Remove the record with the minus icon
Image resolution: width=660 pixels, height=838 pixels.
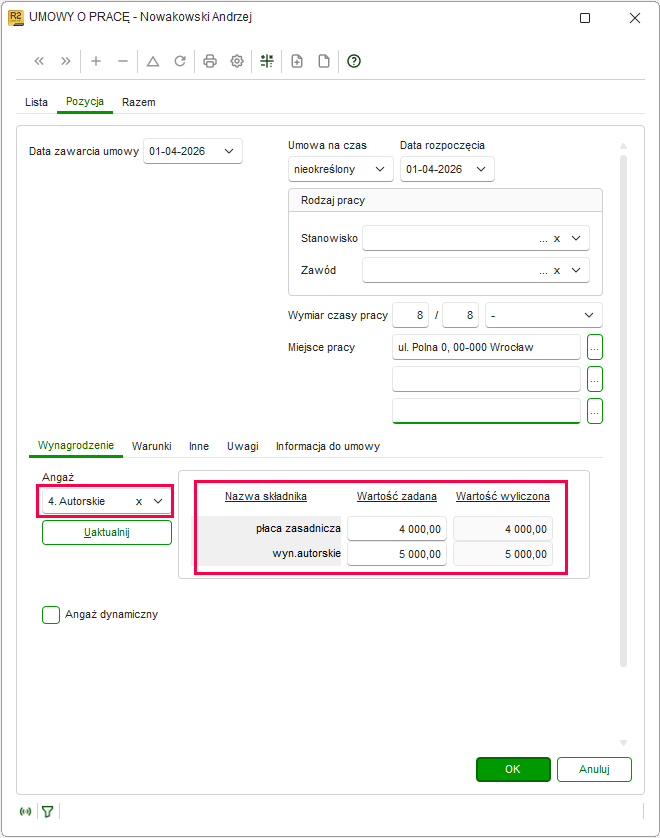click(123, 61)
